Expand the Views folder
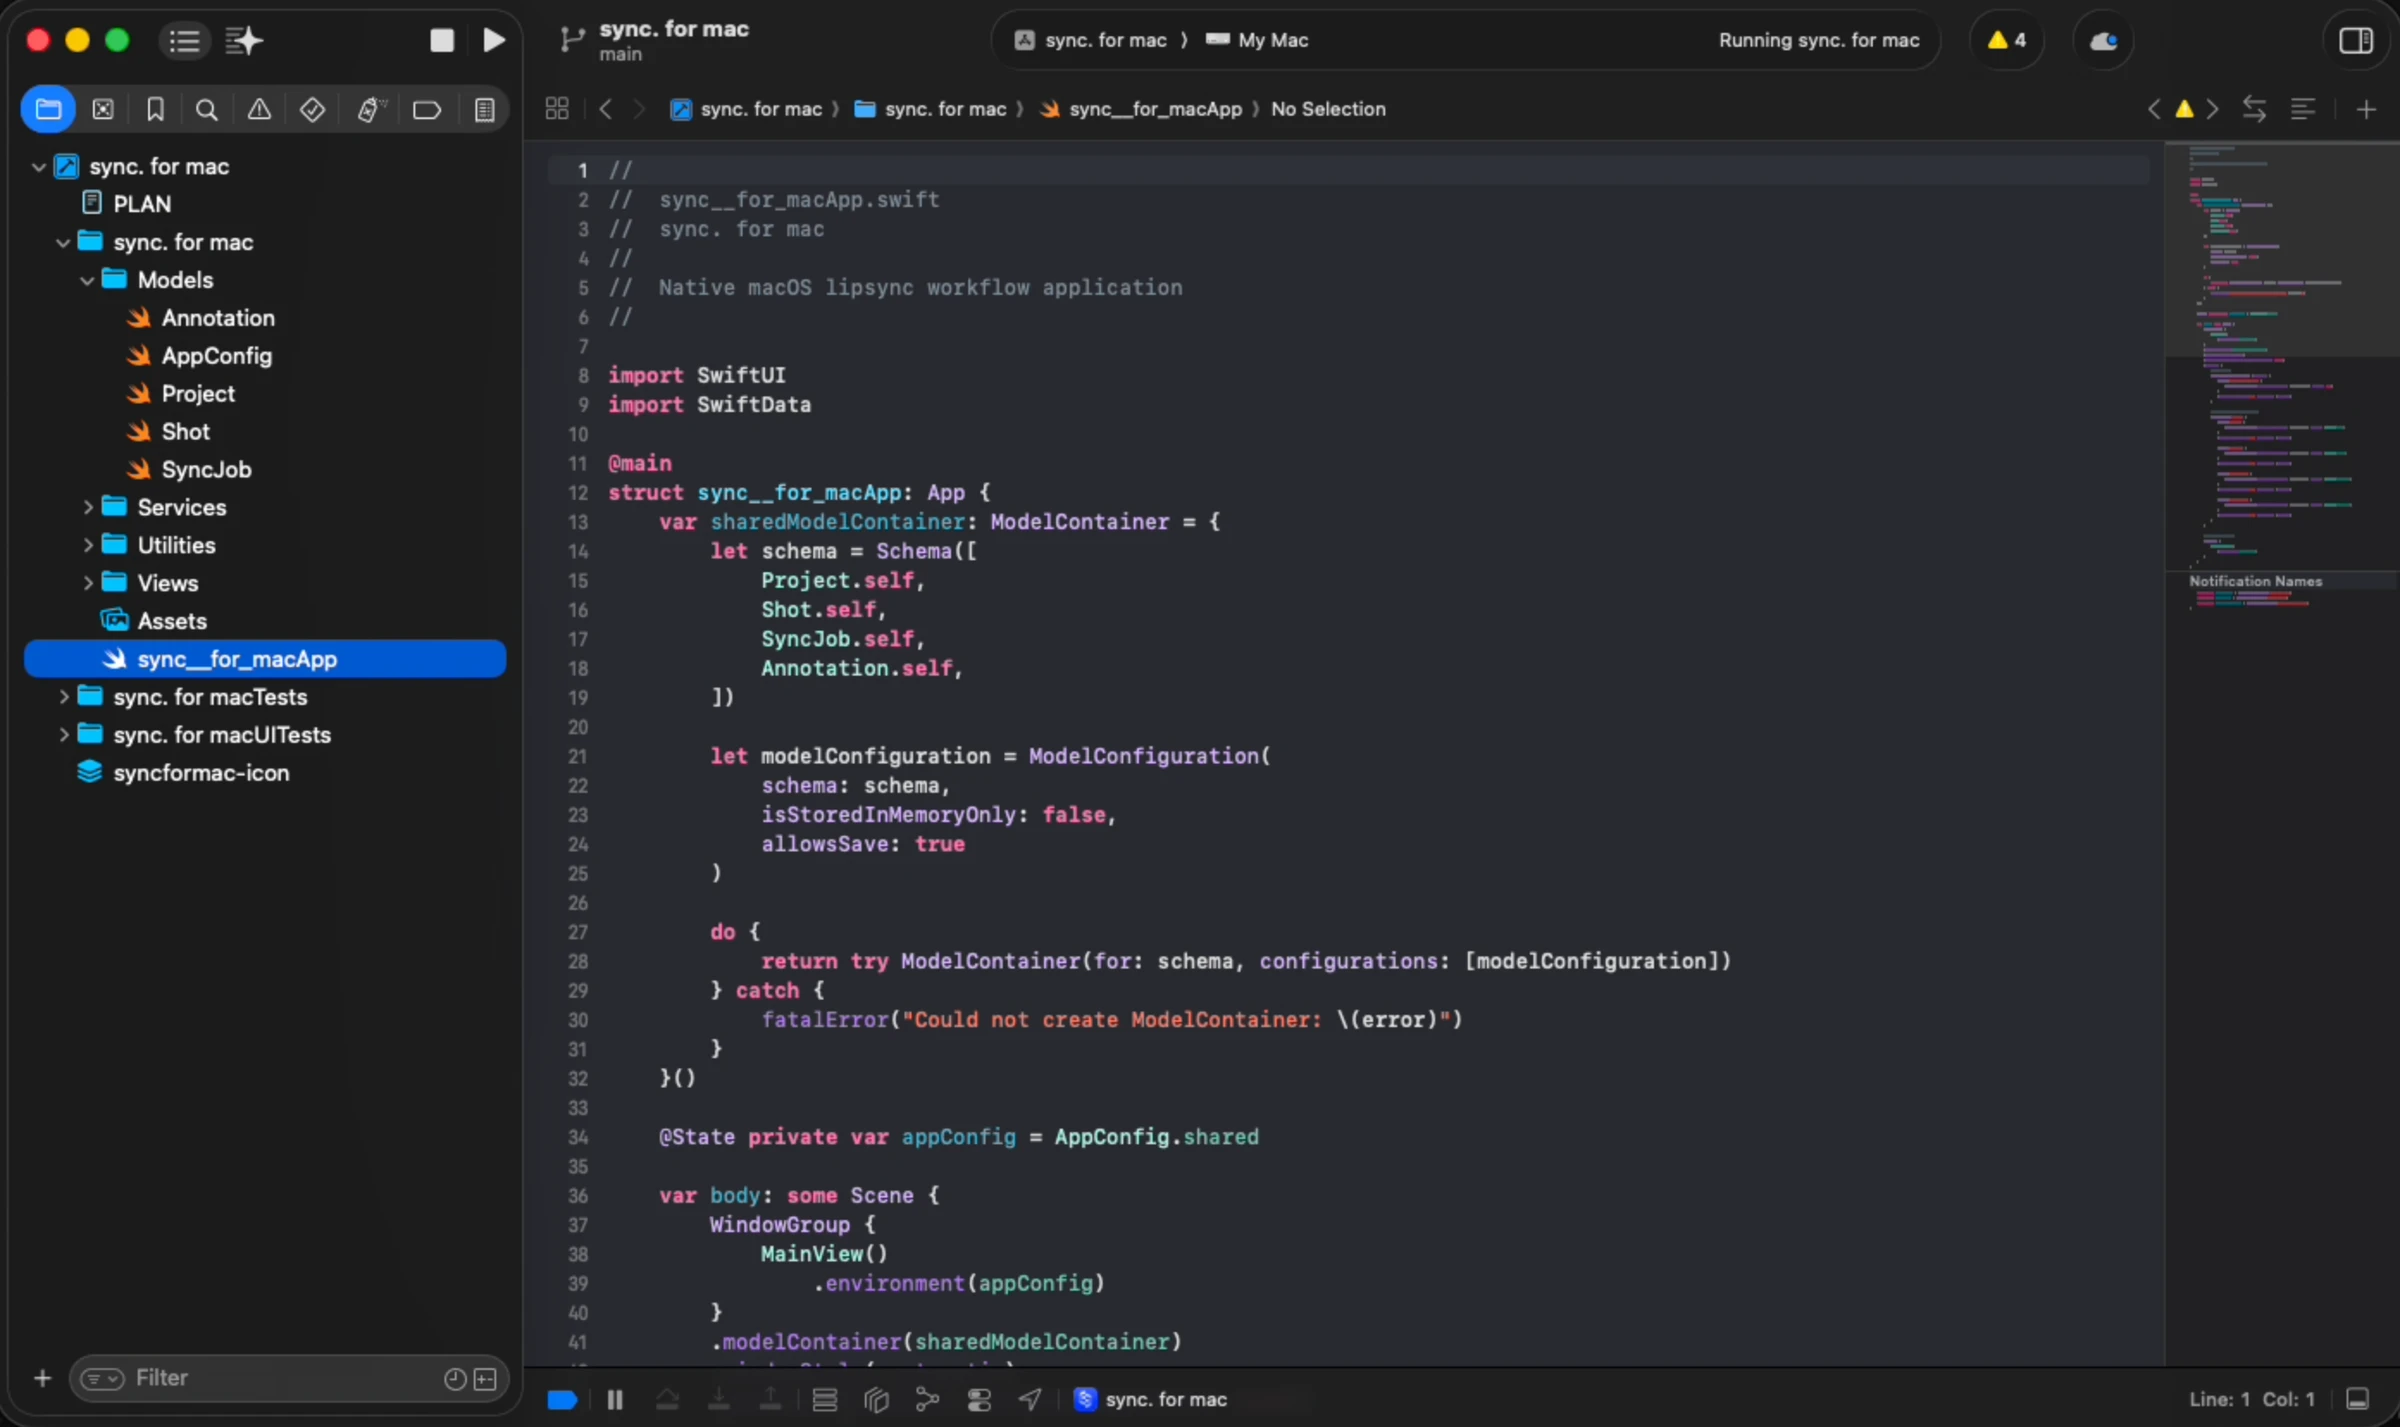The height and width of the screenshot is (1427, 2400). (x=87, y=583)
